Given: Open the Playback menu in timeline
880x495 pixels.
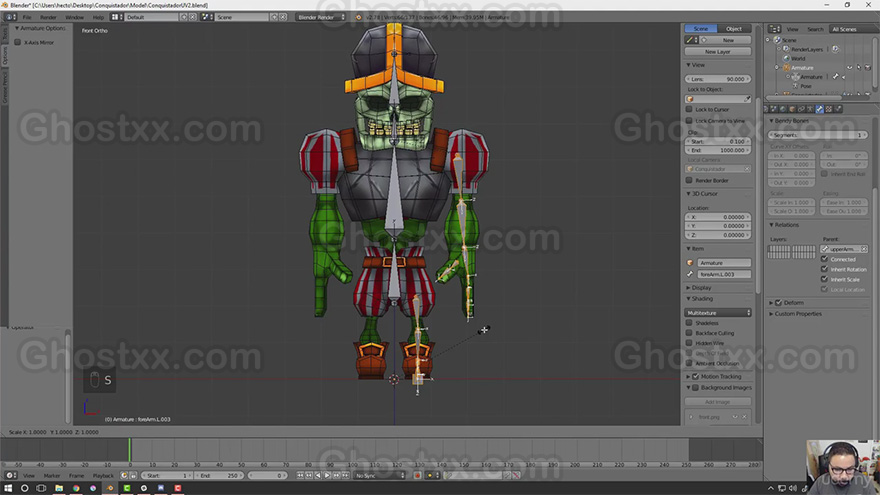Looking at the screenshot, I should [x=103, y=475].
